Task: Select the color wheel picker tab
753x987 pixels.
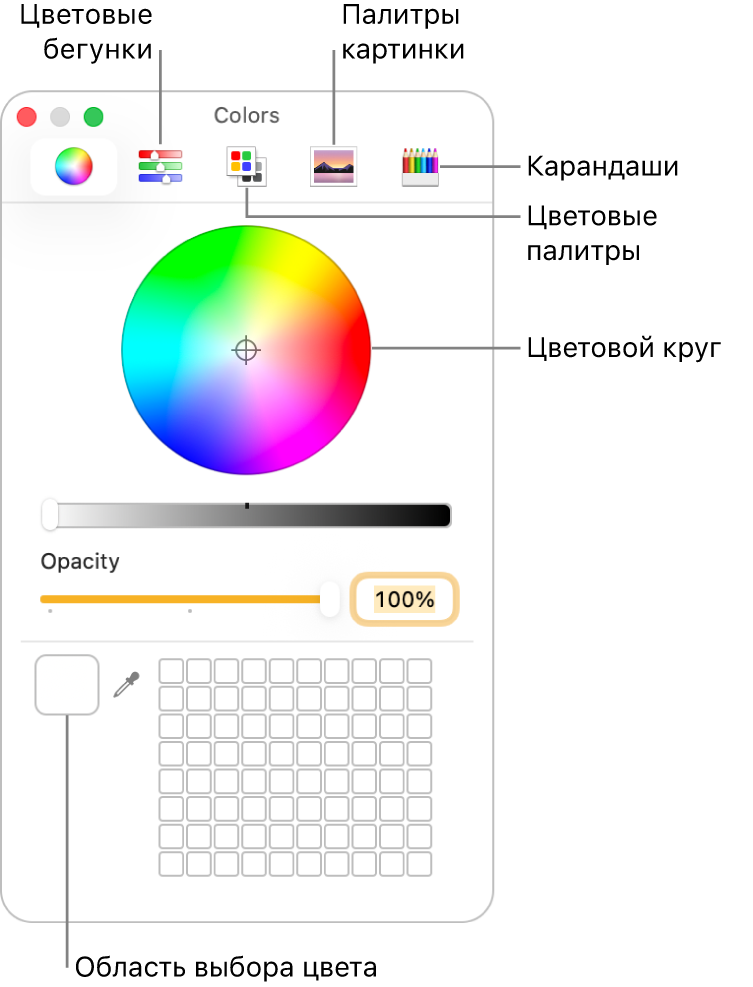Action: coord(73,166)
